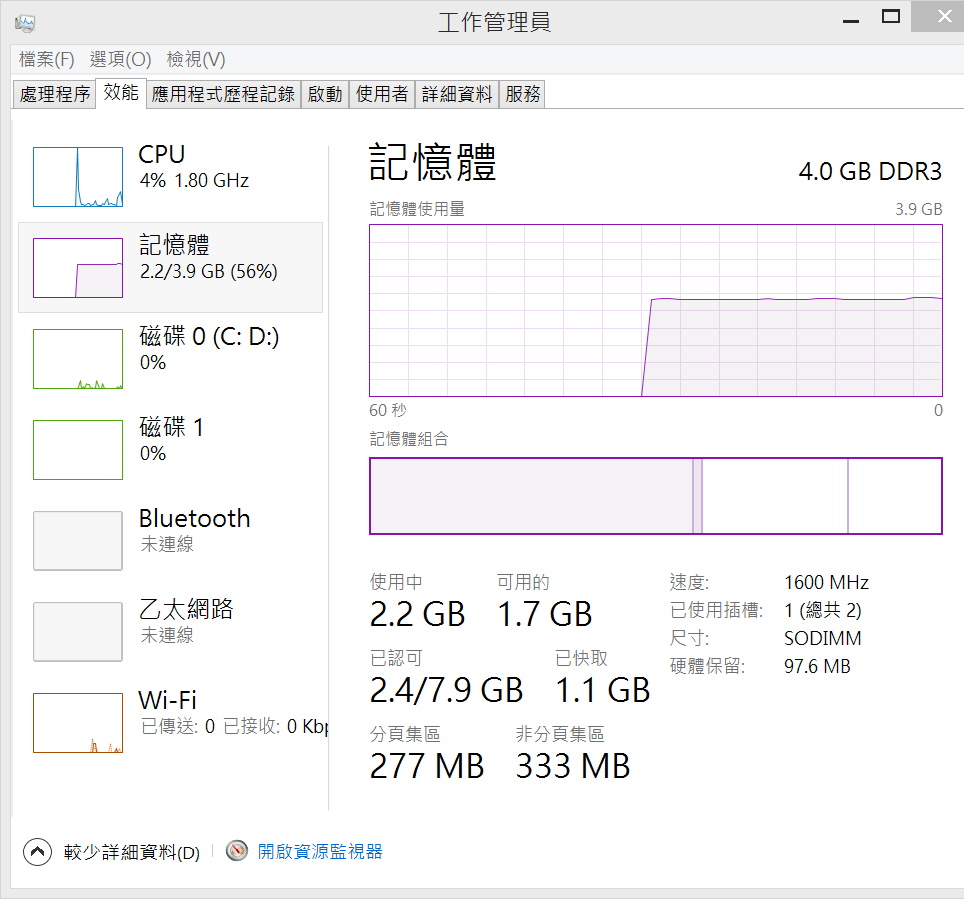
Task: Open the 選項(O) menu
Action: coord(120,60)
